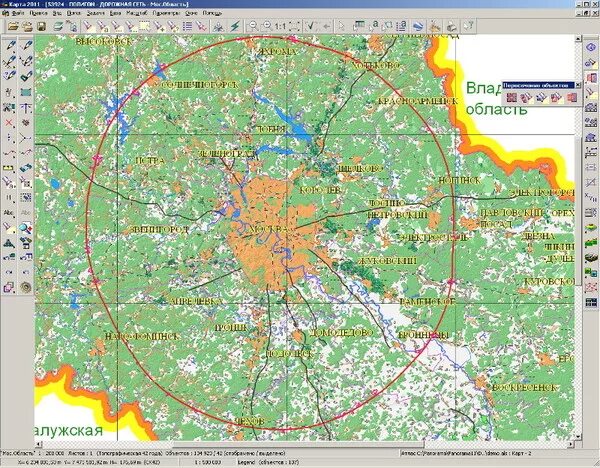Open the Поиск menu
This screenshot has height=468, width=600.
click(74, 13)
